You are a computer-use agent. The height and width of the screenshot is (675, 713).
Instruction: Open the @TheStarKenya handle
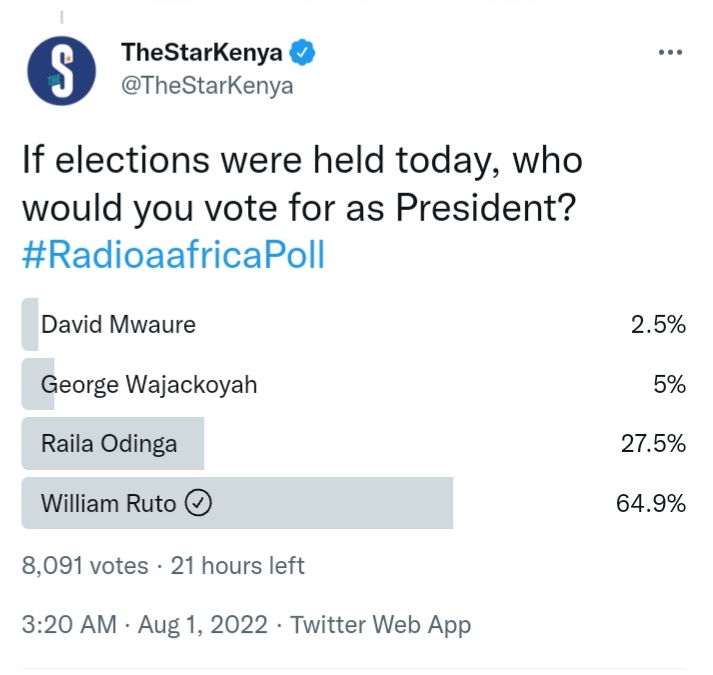(207, 86)
